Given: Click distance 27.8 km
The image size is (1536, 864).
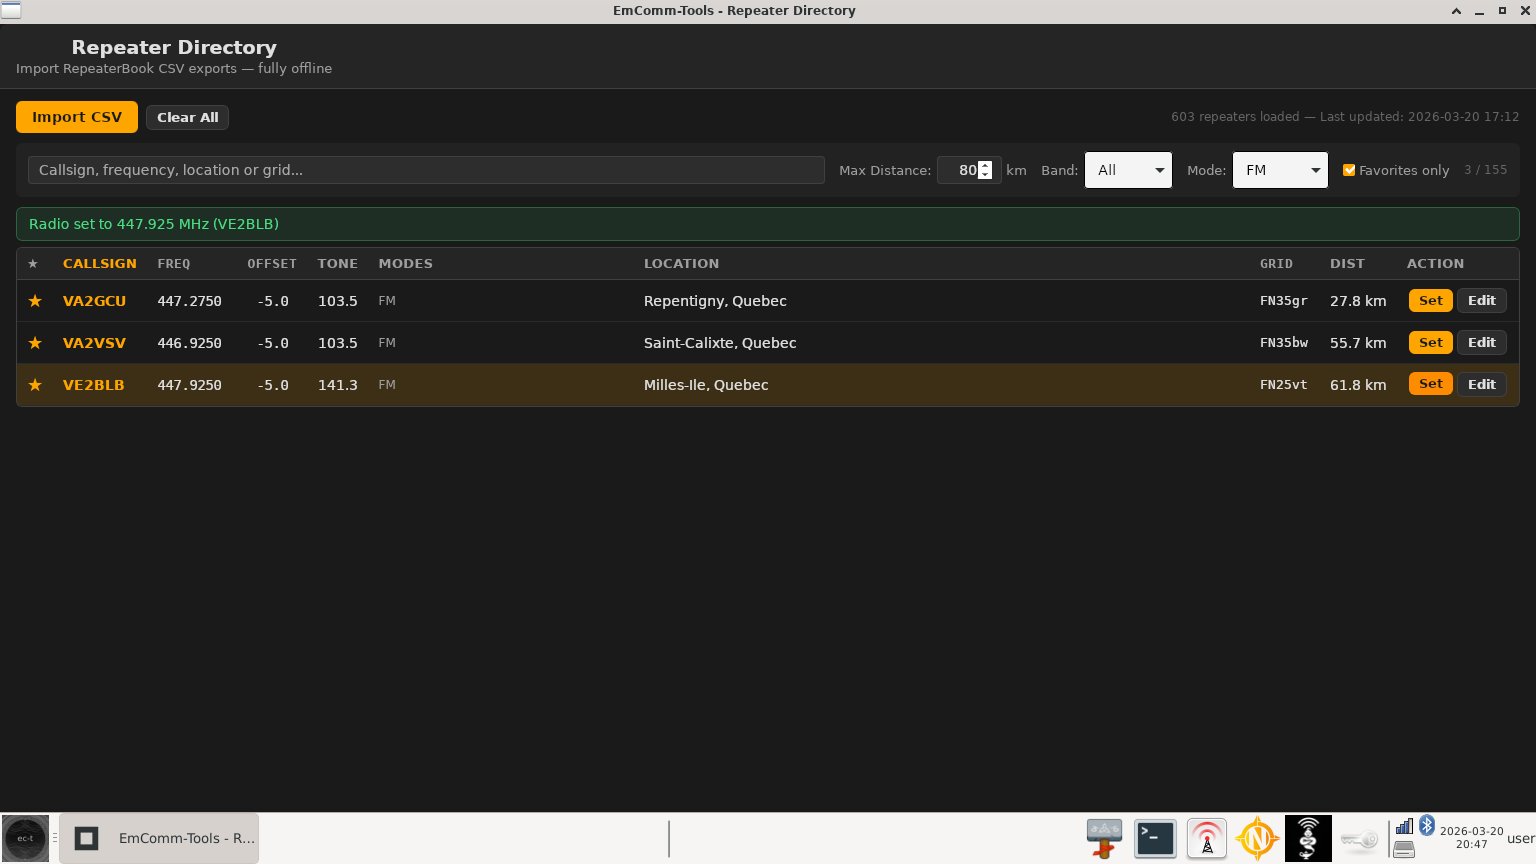Looking at the screenshot, I should (1358, 301).
